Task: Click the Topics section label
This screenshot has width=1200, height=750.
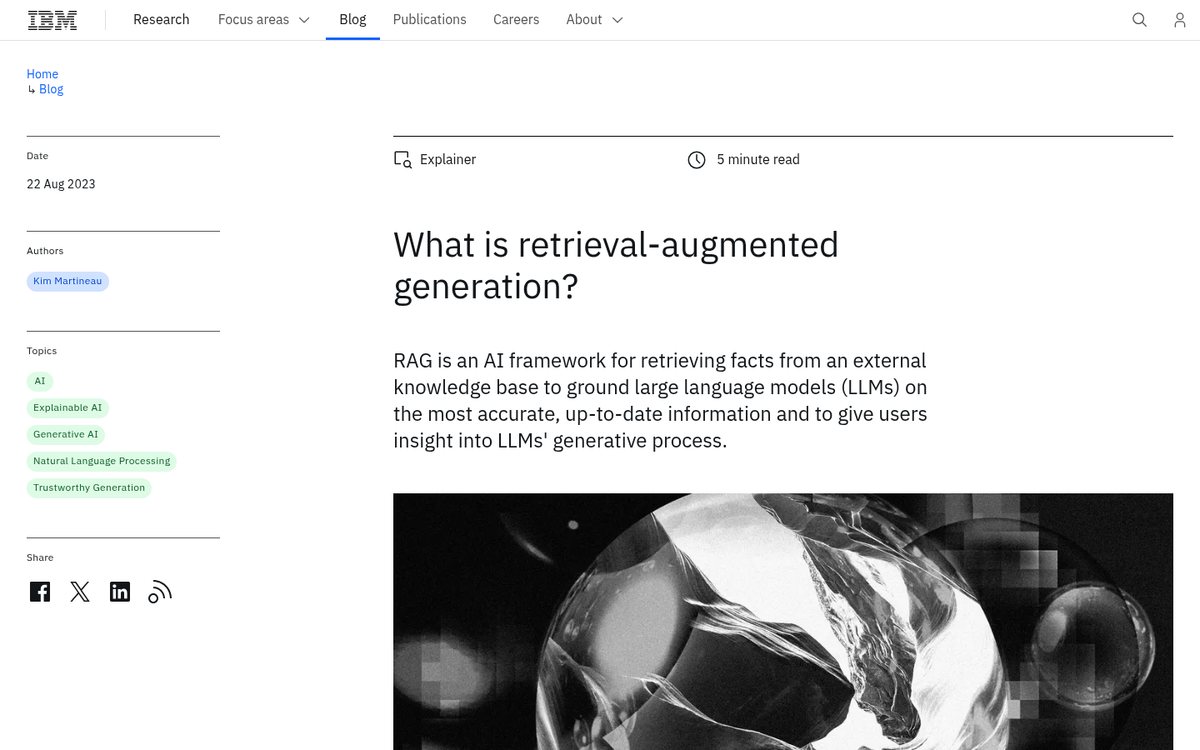Action: pyautogui.click(x=42, y=351)
